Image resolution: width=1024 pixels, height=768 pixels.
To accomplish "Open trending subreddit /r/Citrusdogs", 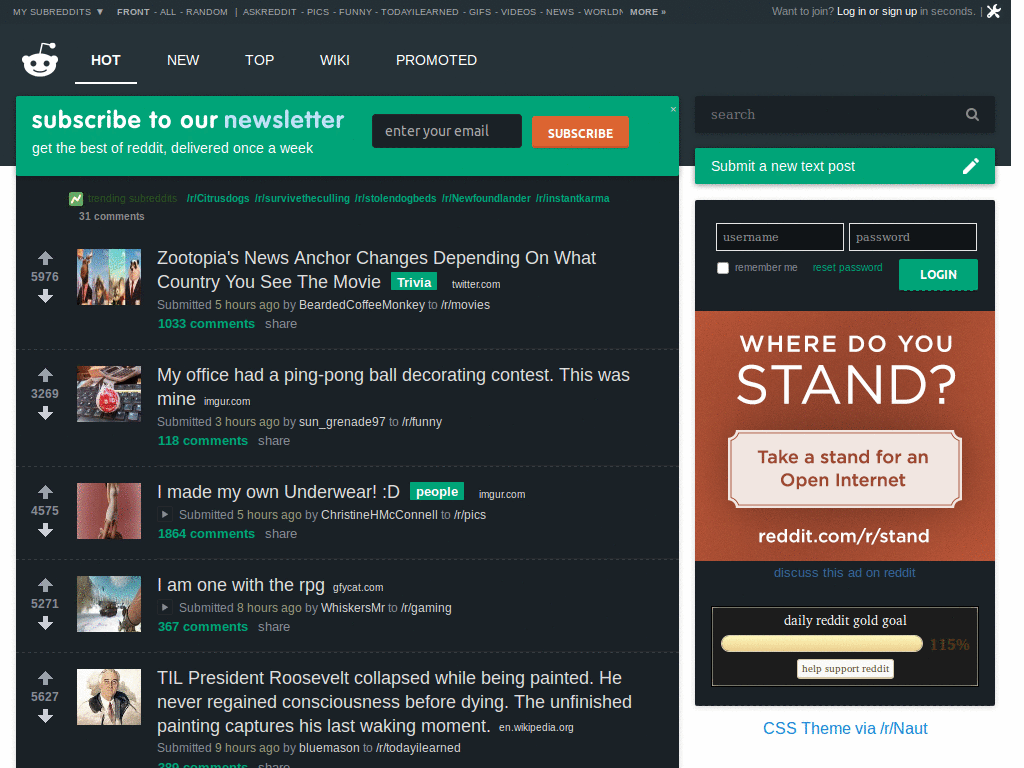I will [217, 199].
